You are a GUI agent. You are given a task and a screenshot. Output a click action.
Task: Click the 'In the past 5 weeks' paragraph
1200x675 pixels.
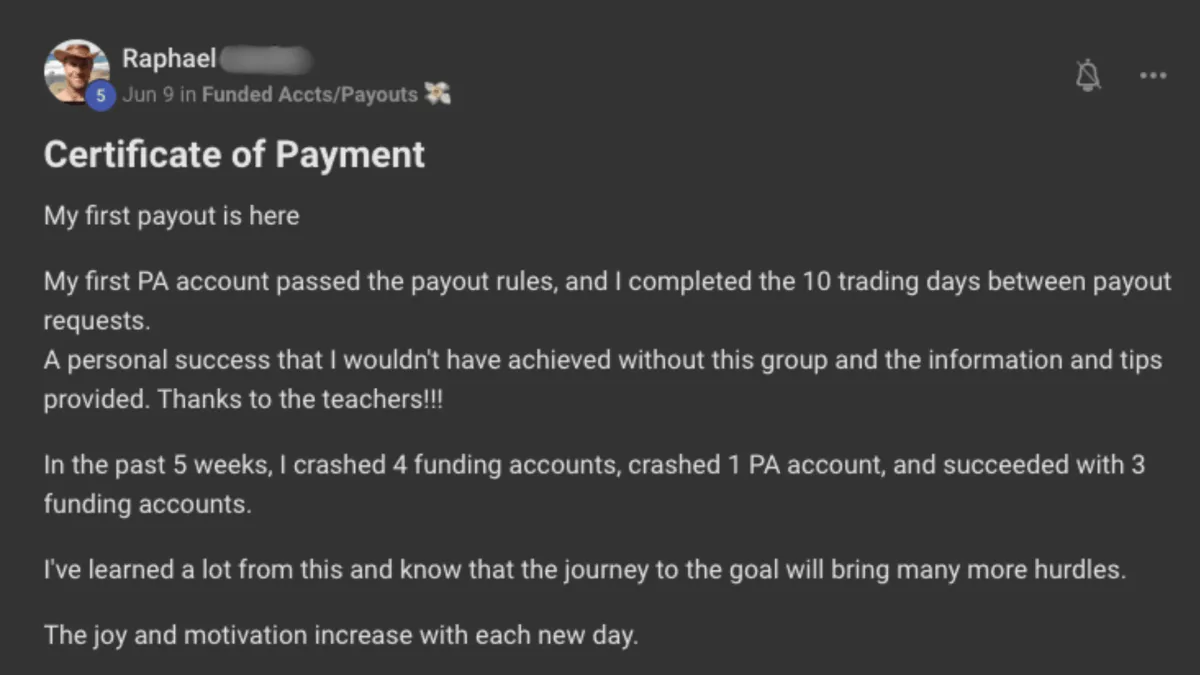(x=594, y=484)
